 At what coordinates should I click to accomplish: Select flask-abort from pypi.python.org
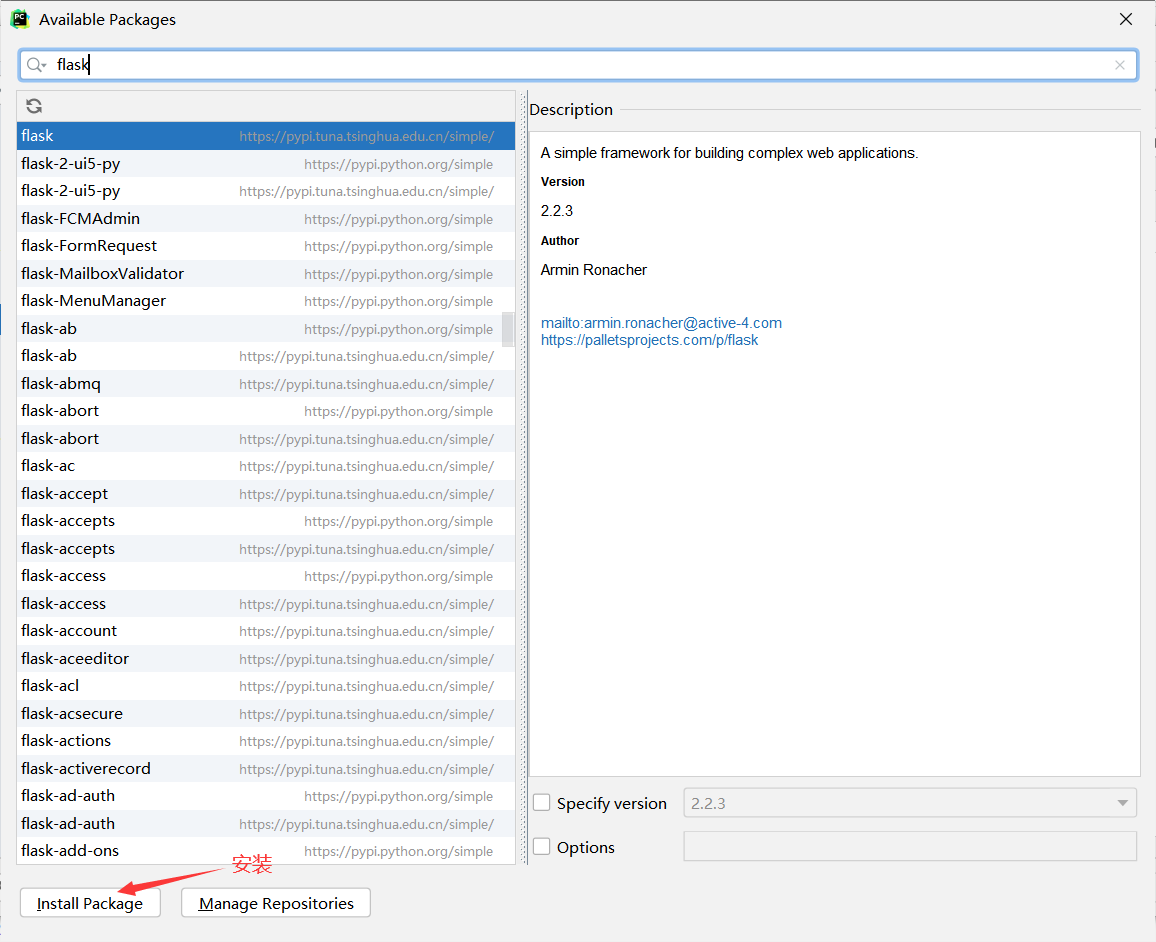click(265, 411)
